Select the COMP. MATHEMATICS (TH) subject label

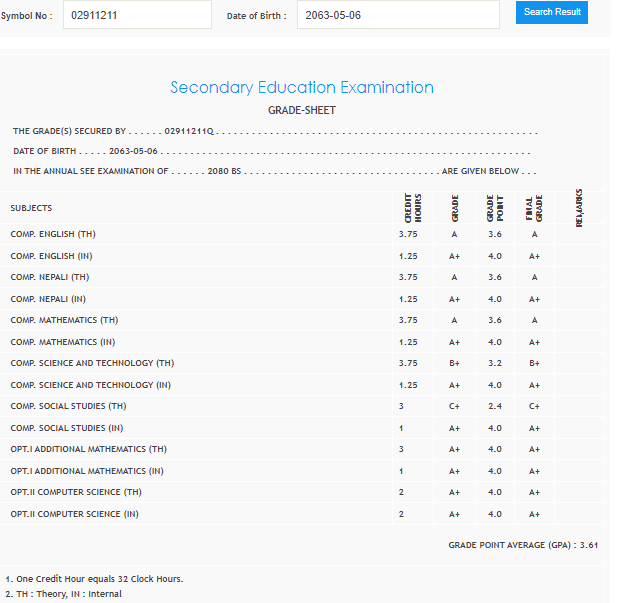(x=64, y=320)
